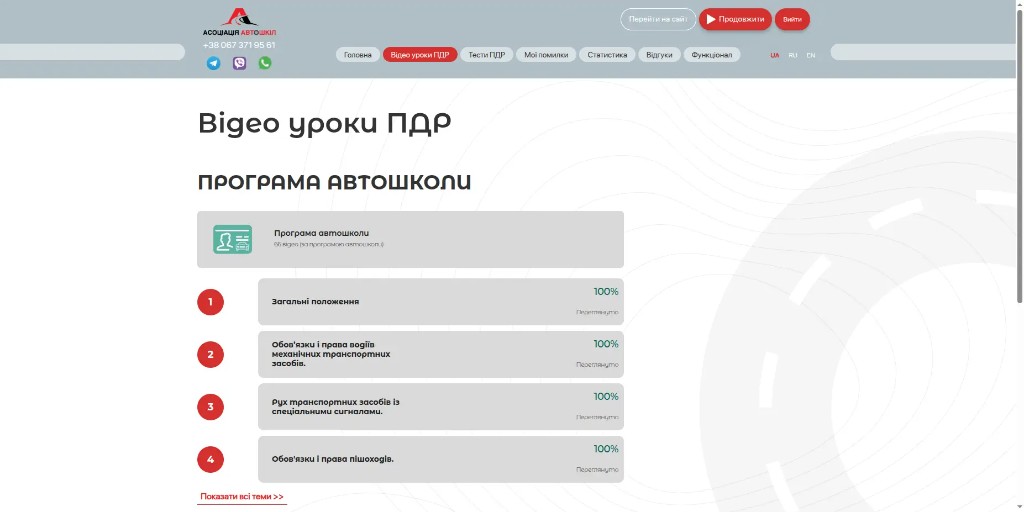Screen dimensions: 1024x512
Task: Click the red number 4 circle
Action: [x=210, y=460]
